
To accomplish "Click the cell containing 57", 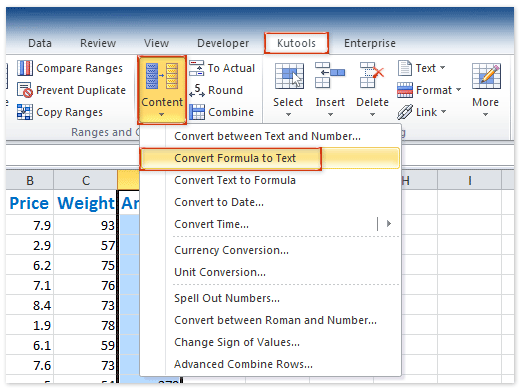I will click(85, 245).
